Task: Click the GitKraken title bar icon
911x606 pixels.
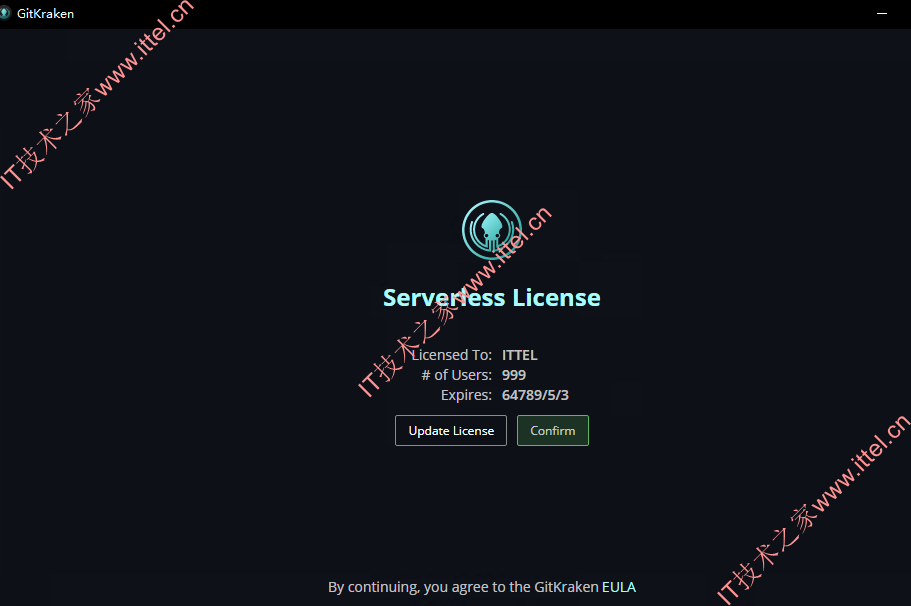Action: coord(5,13)
